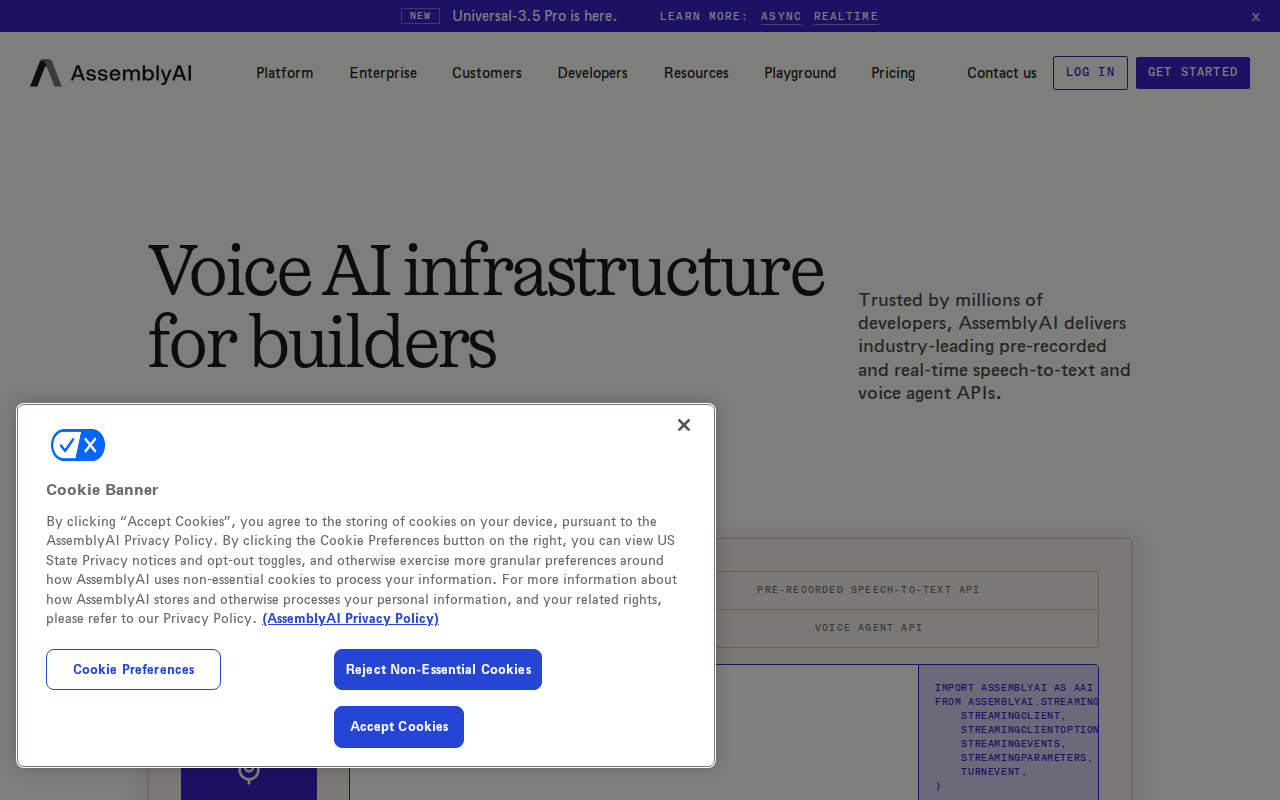Open the Enterprise menu
This screenshot has width=1280, height=800.
(x=383, y=73)
